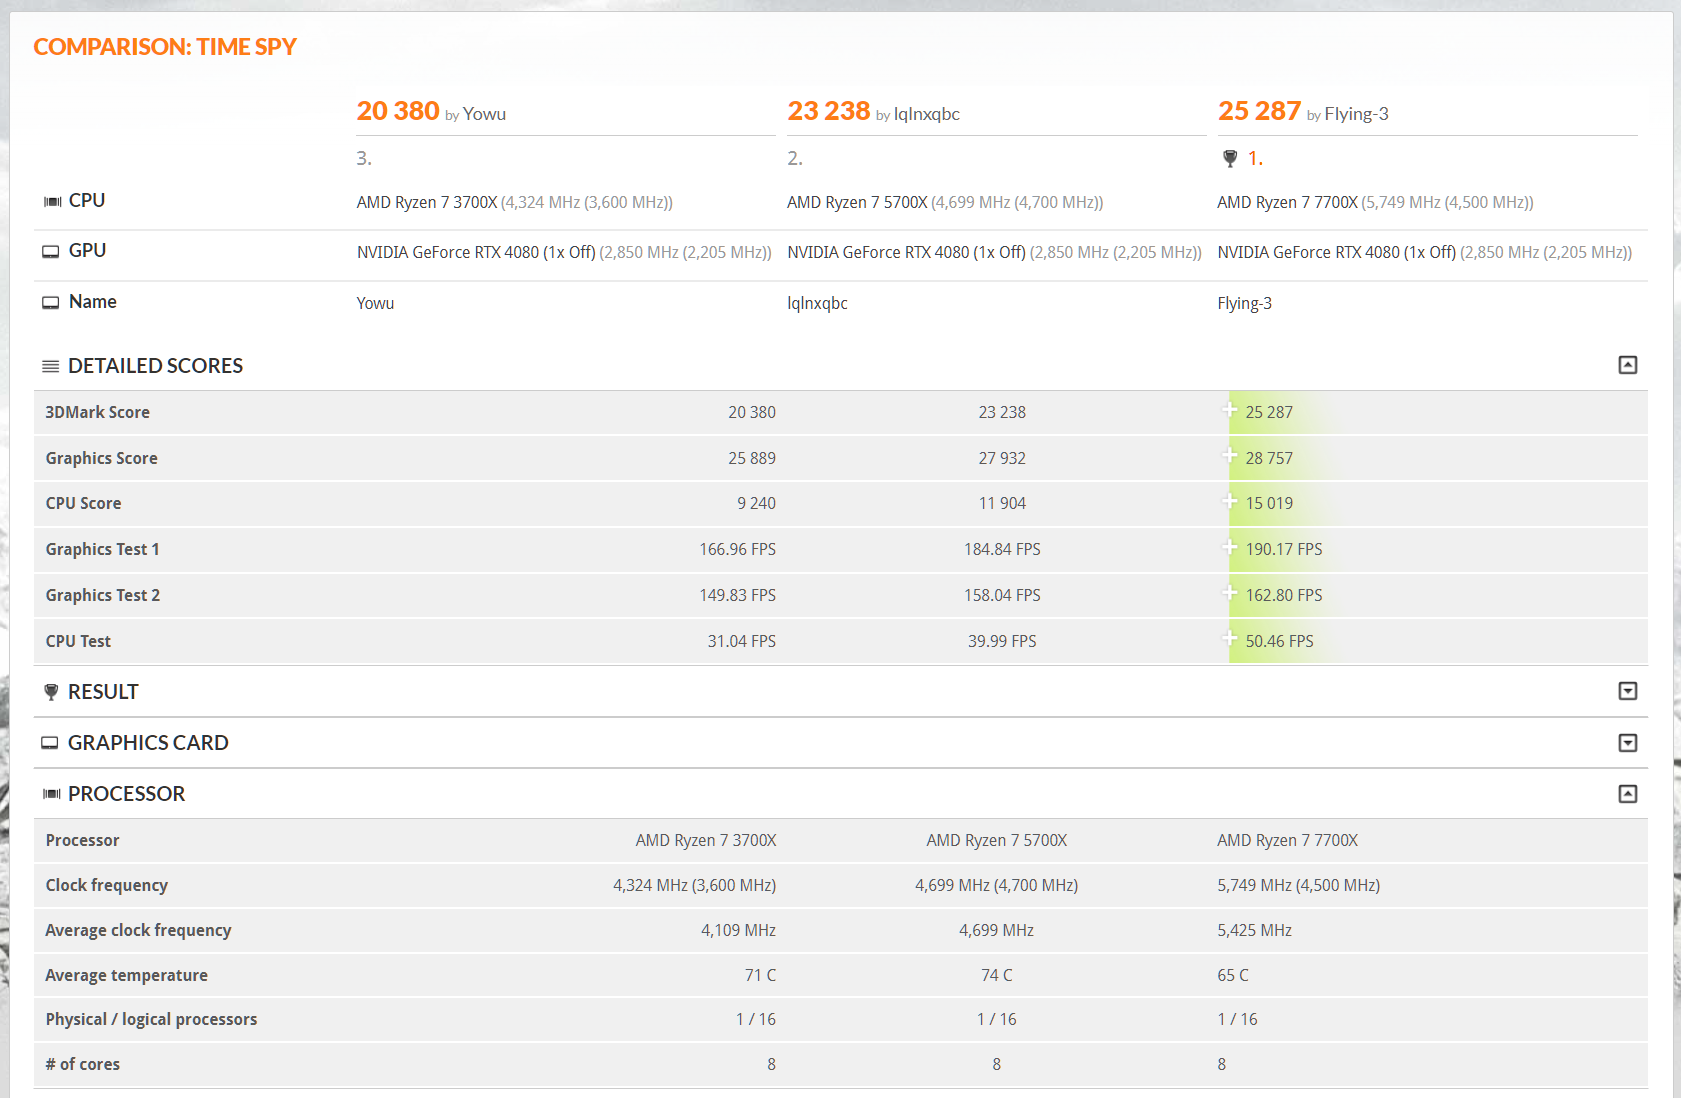Click AMD Ryzen 7 3700X in the CPU row
The image size is (1681, 1098).
click(427, 202)
